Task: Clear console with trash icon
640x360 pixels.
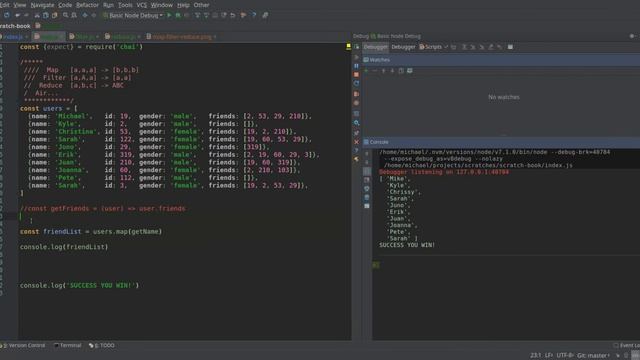Action: (x=367, y=197)
